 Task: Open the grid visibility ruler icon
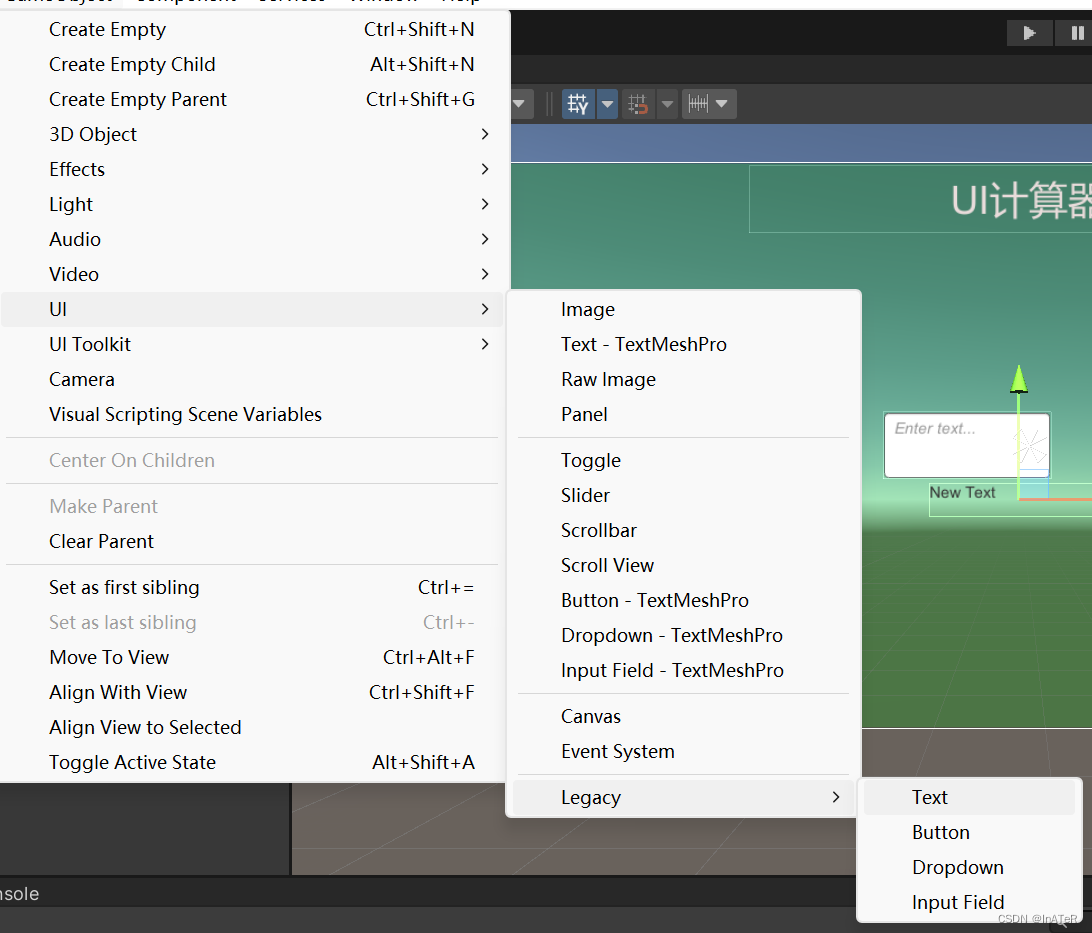coord(700,104)
